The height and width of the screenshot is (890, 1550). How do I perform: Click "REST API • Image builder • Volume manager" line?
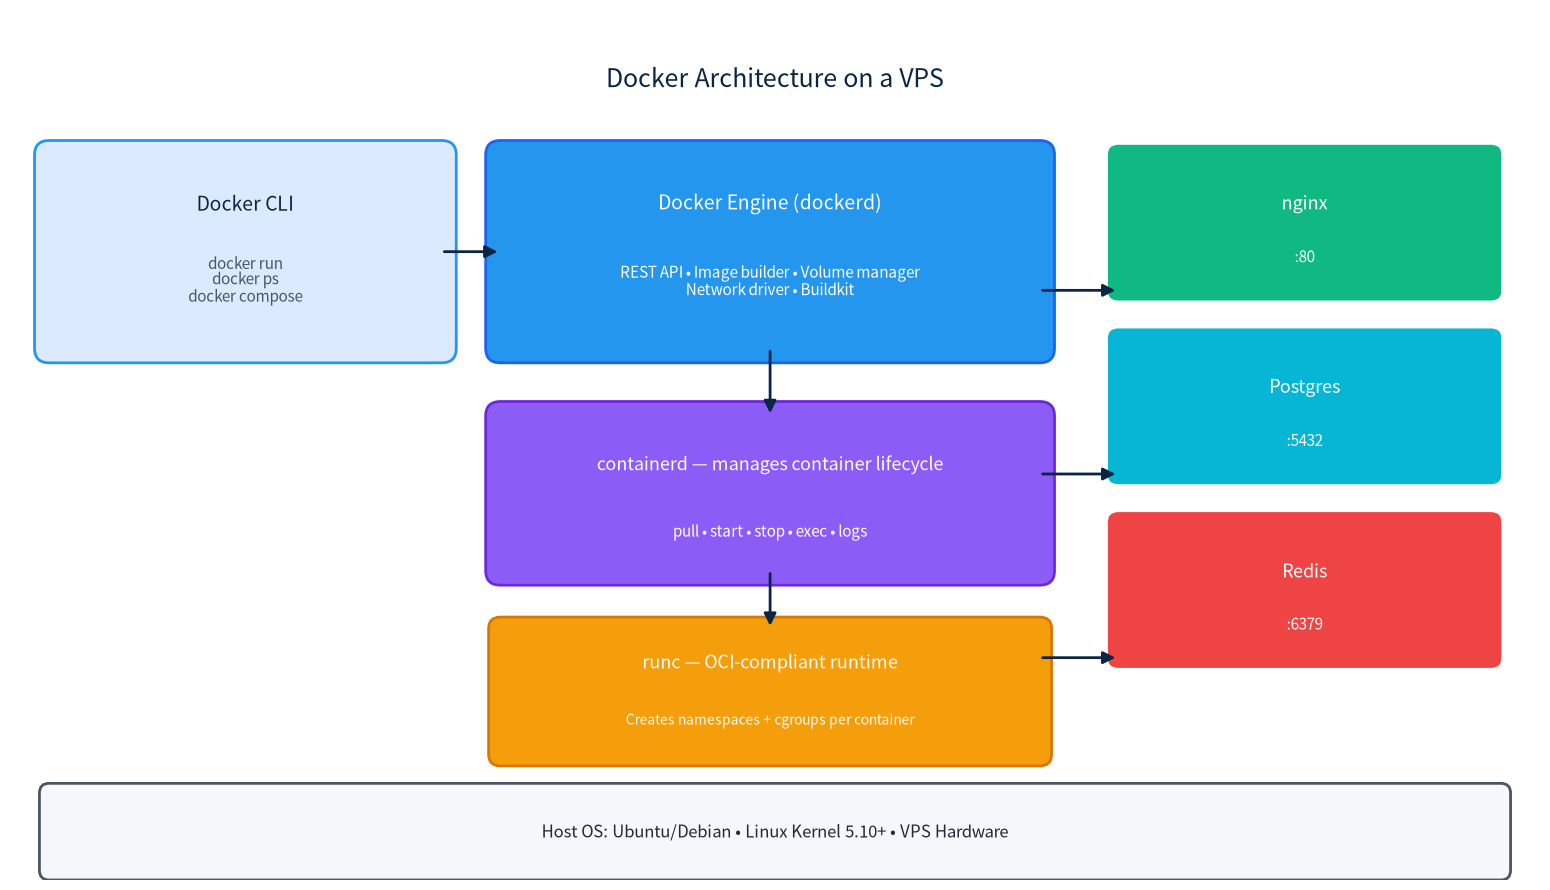tap(770, 272)
